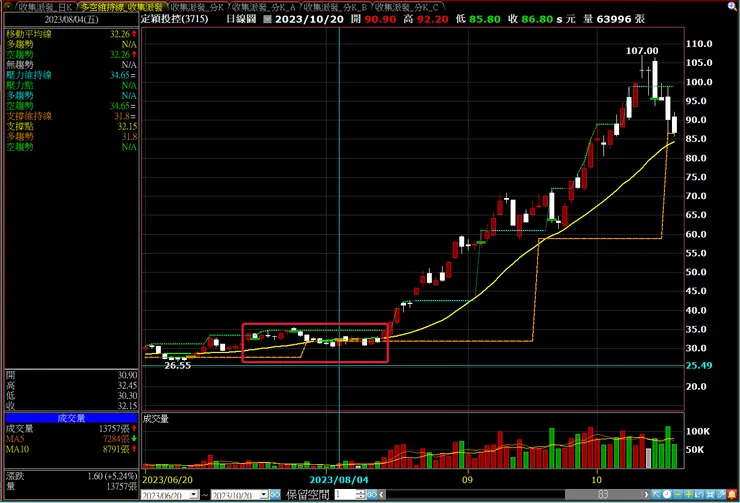Click the 成交量 volume pane title
This screenshot has height=503, width=740.
click(156, 419)
